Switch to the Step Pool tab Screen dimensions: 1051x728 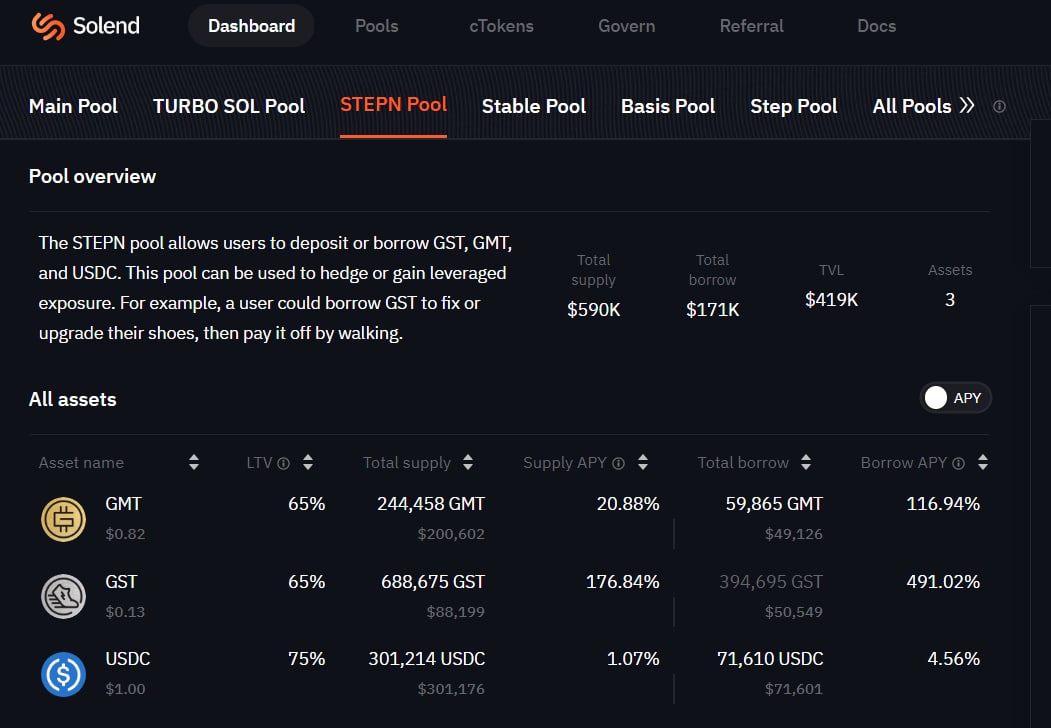794,106
